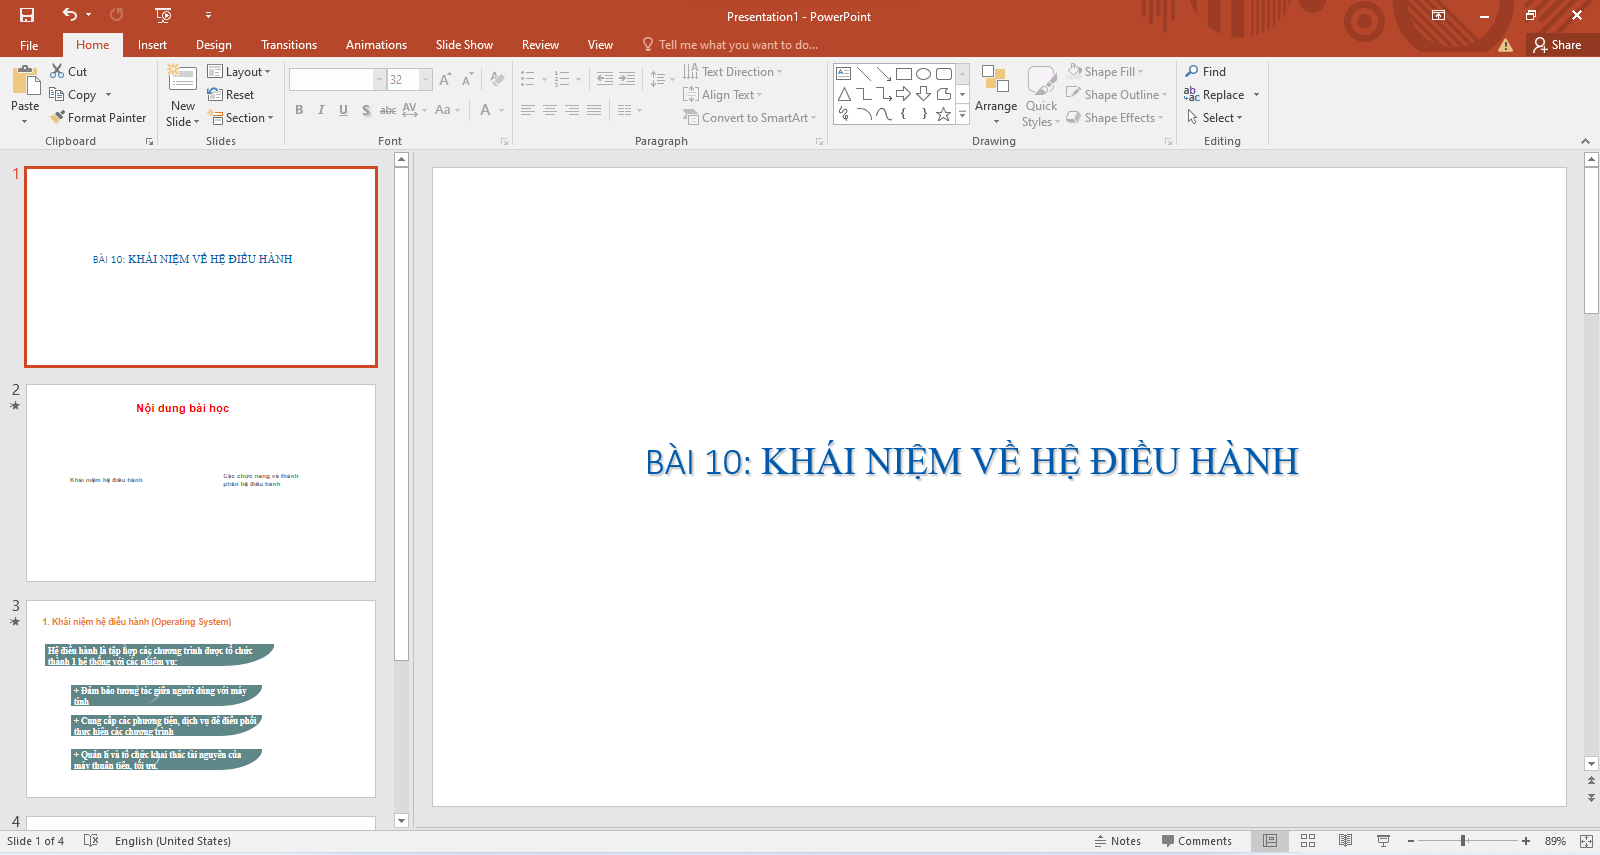Click the Arrange icon in Drawing group
Screen dimensions: 1600x855
tap(995, 80)
